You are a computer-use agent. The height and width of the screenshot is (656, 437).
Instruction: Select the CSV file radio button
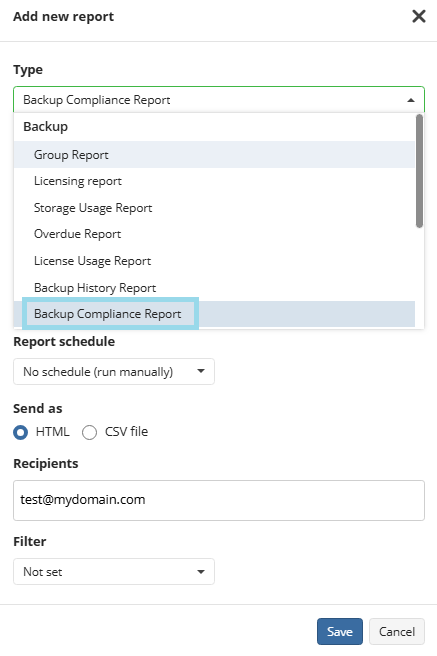(89, 432)
